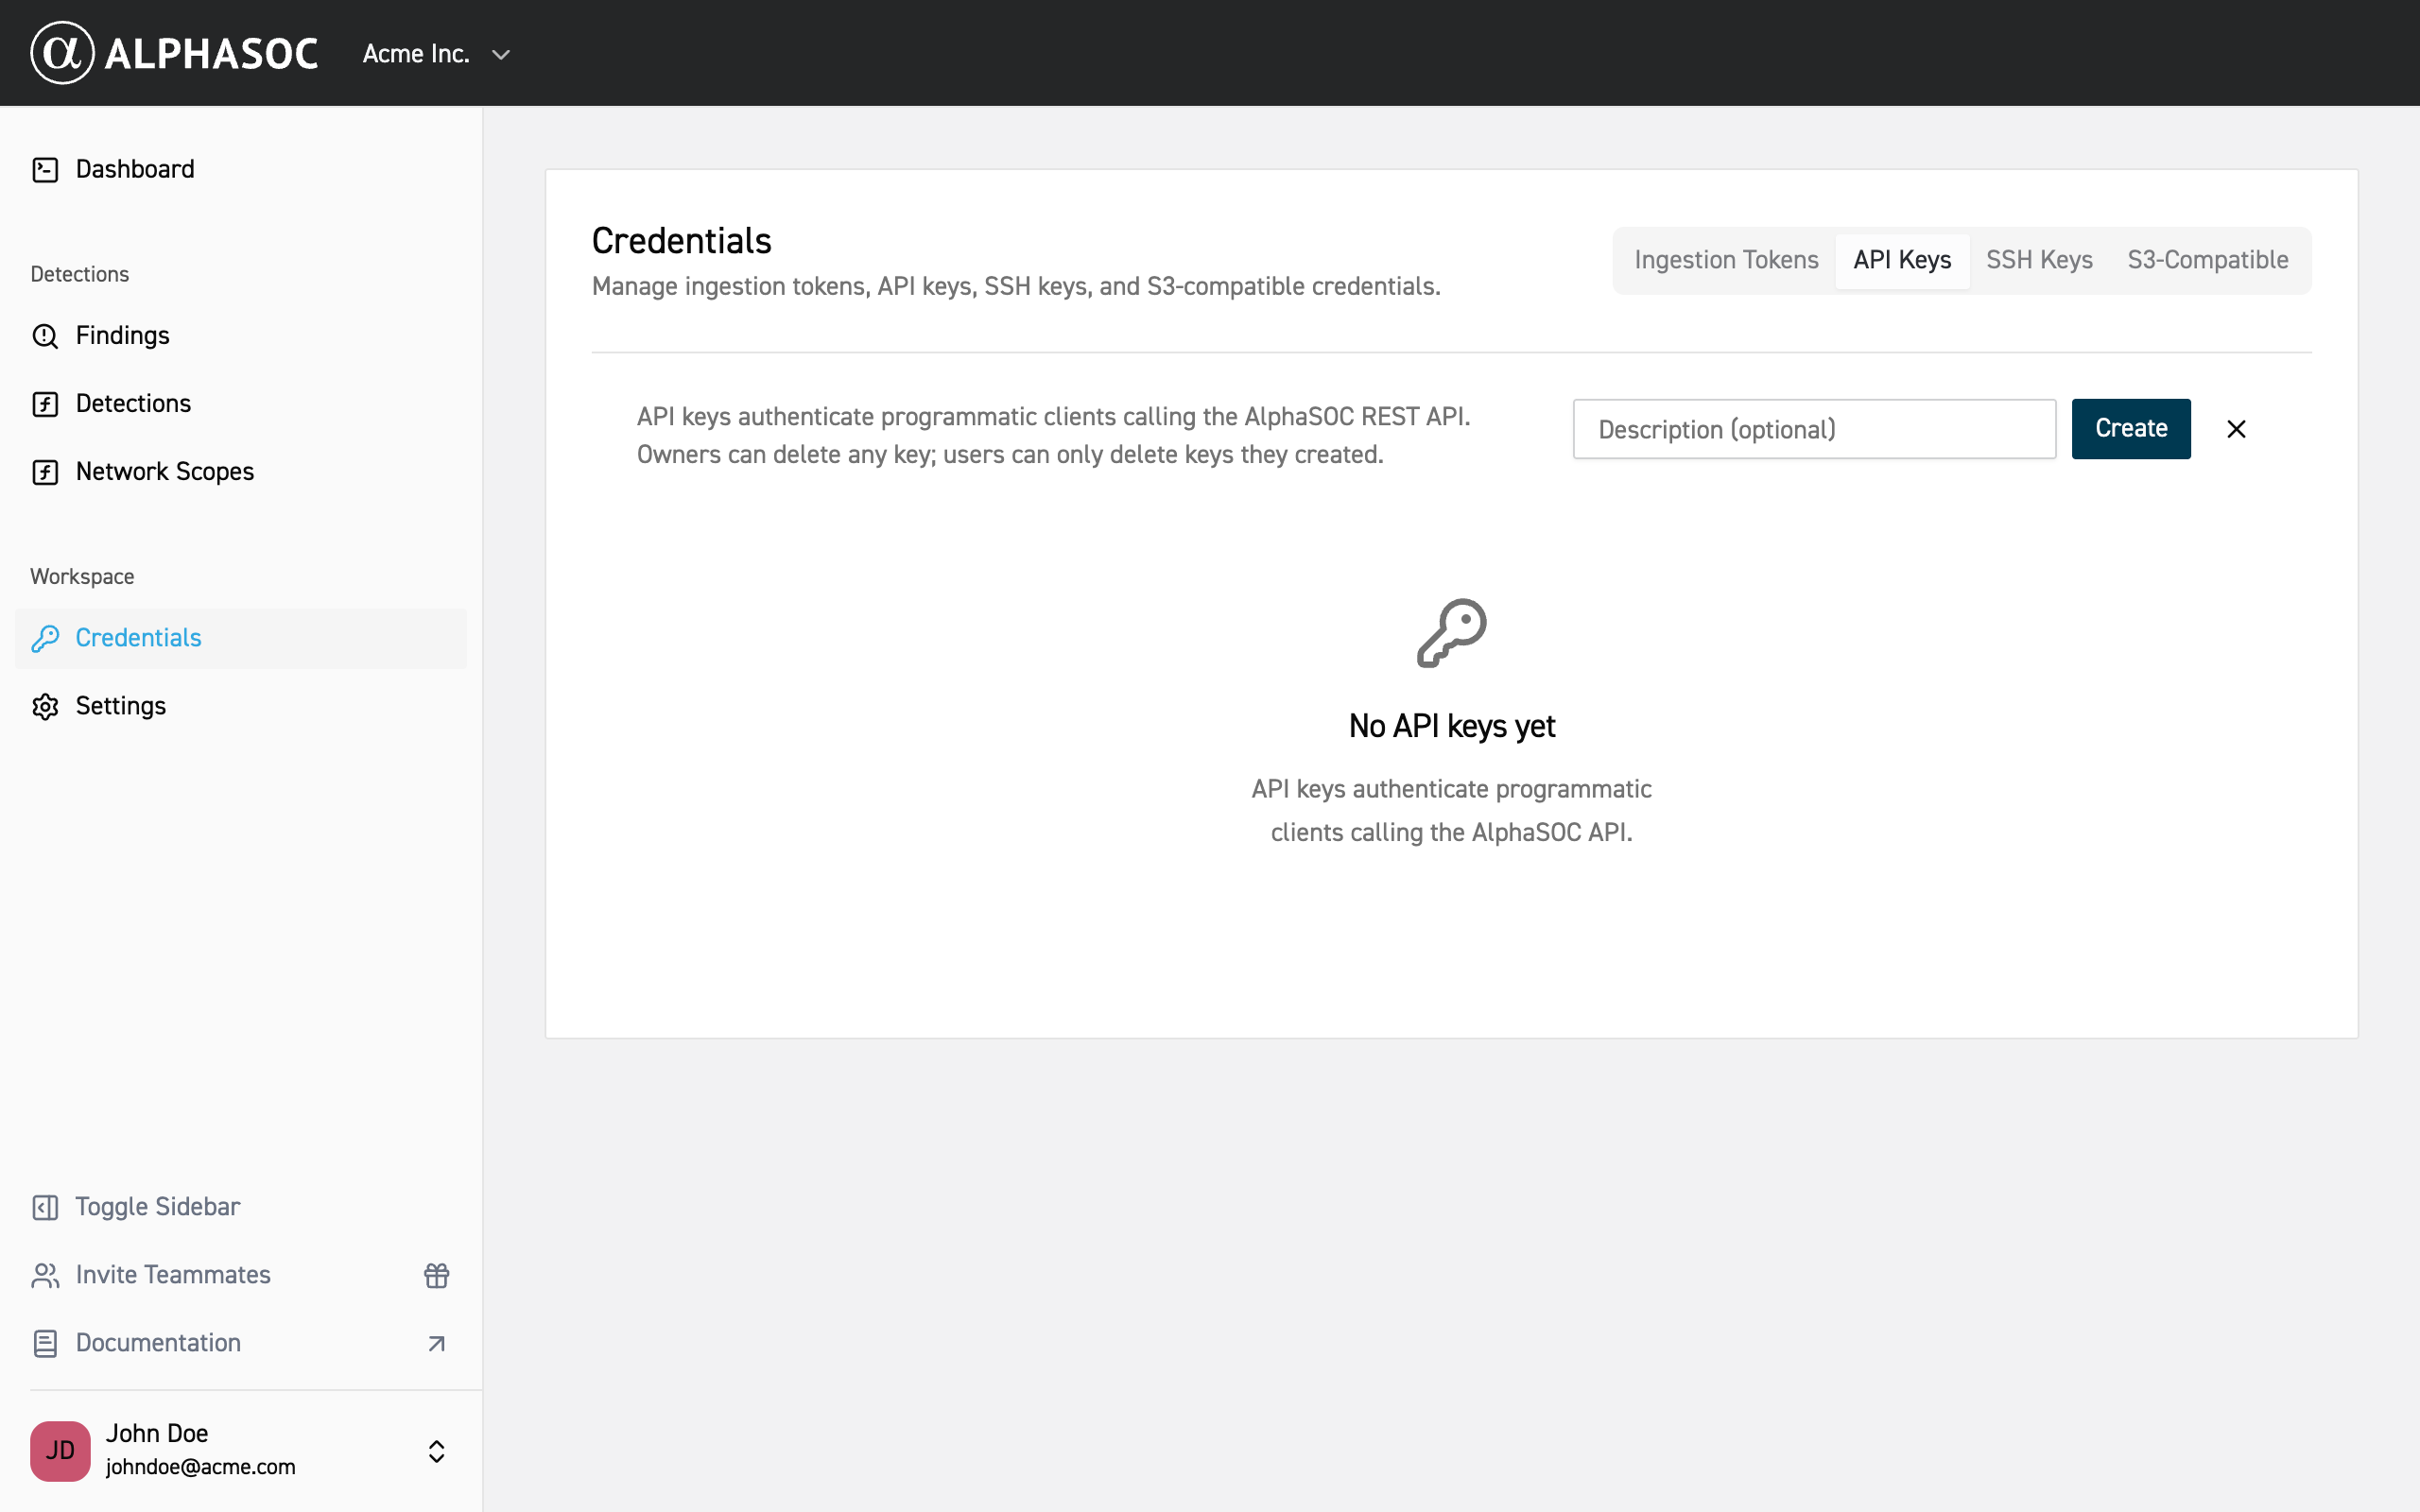Click the "Detections" section label

(80, 274)
